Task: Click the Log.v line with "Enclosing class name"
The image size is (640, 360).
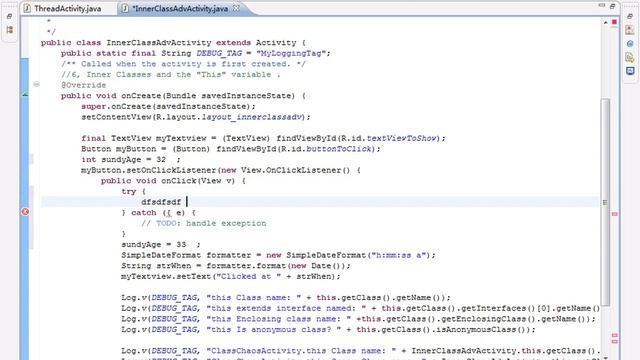Action: point(358,318)
